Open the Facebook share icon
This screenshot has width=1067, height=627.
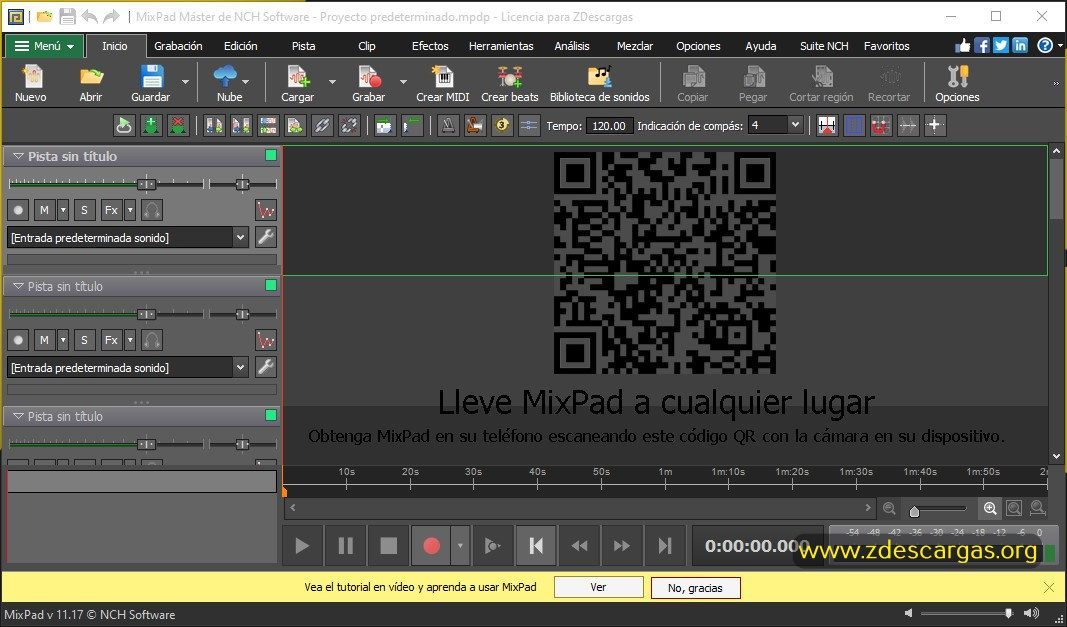pos(981,46)
